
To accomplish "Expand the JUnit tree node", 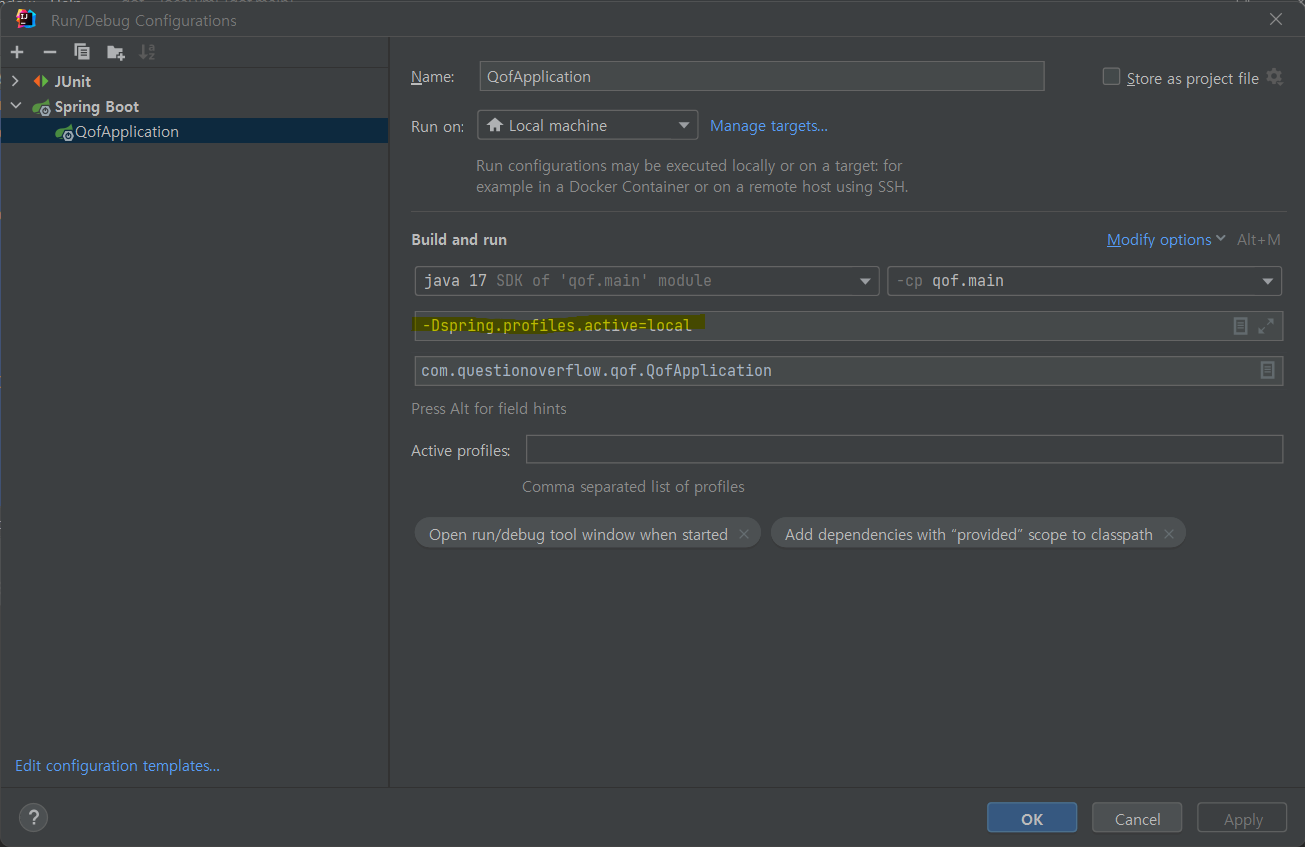I will click(x=15, y=81).
